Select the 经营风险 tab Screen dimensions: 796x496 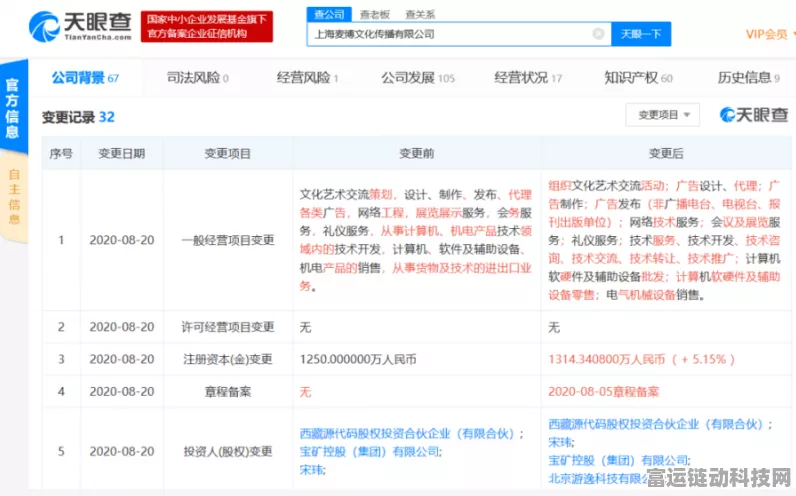point(308,78)
